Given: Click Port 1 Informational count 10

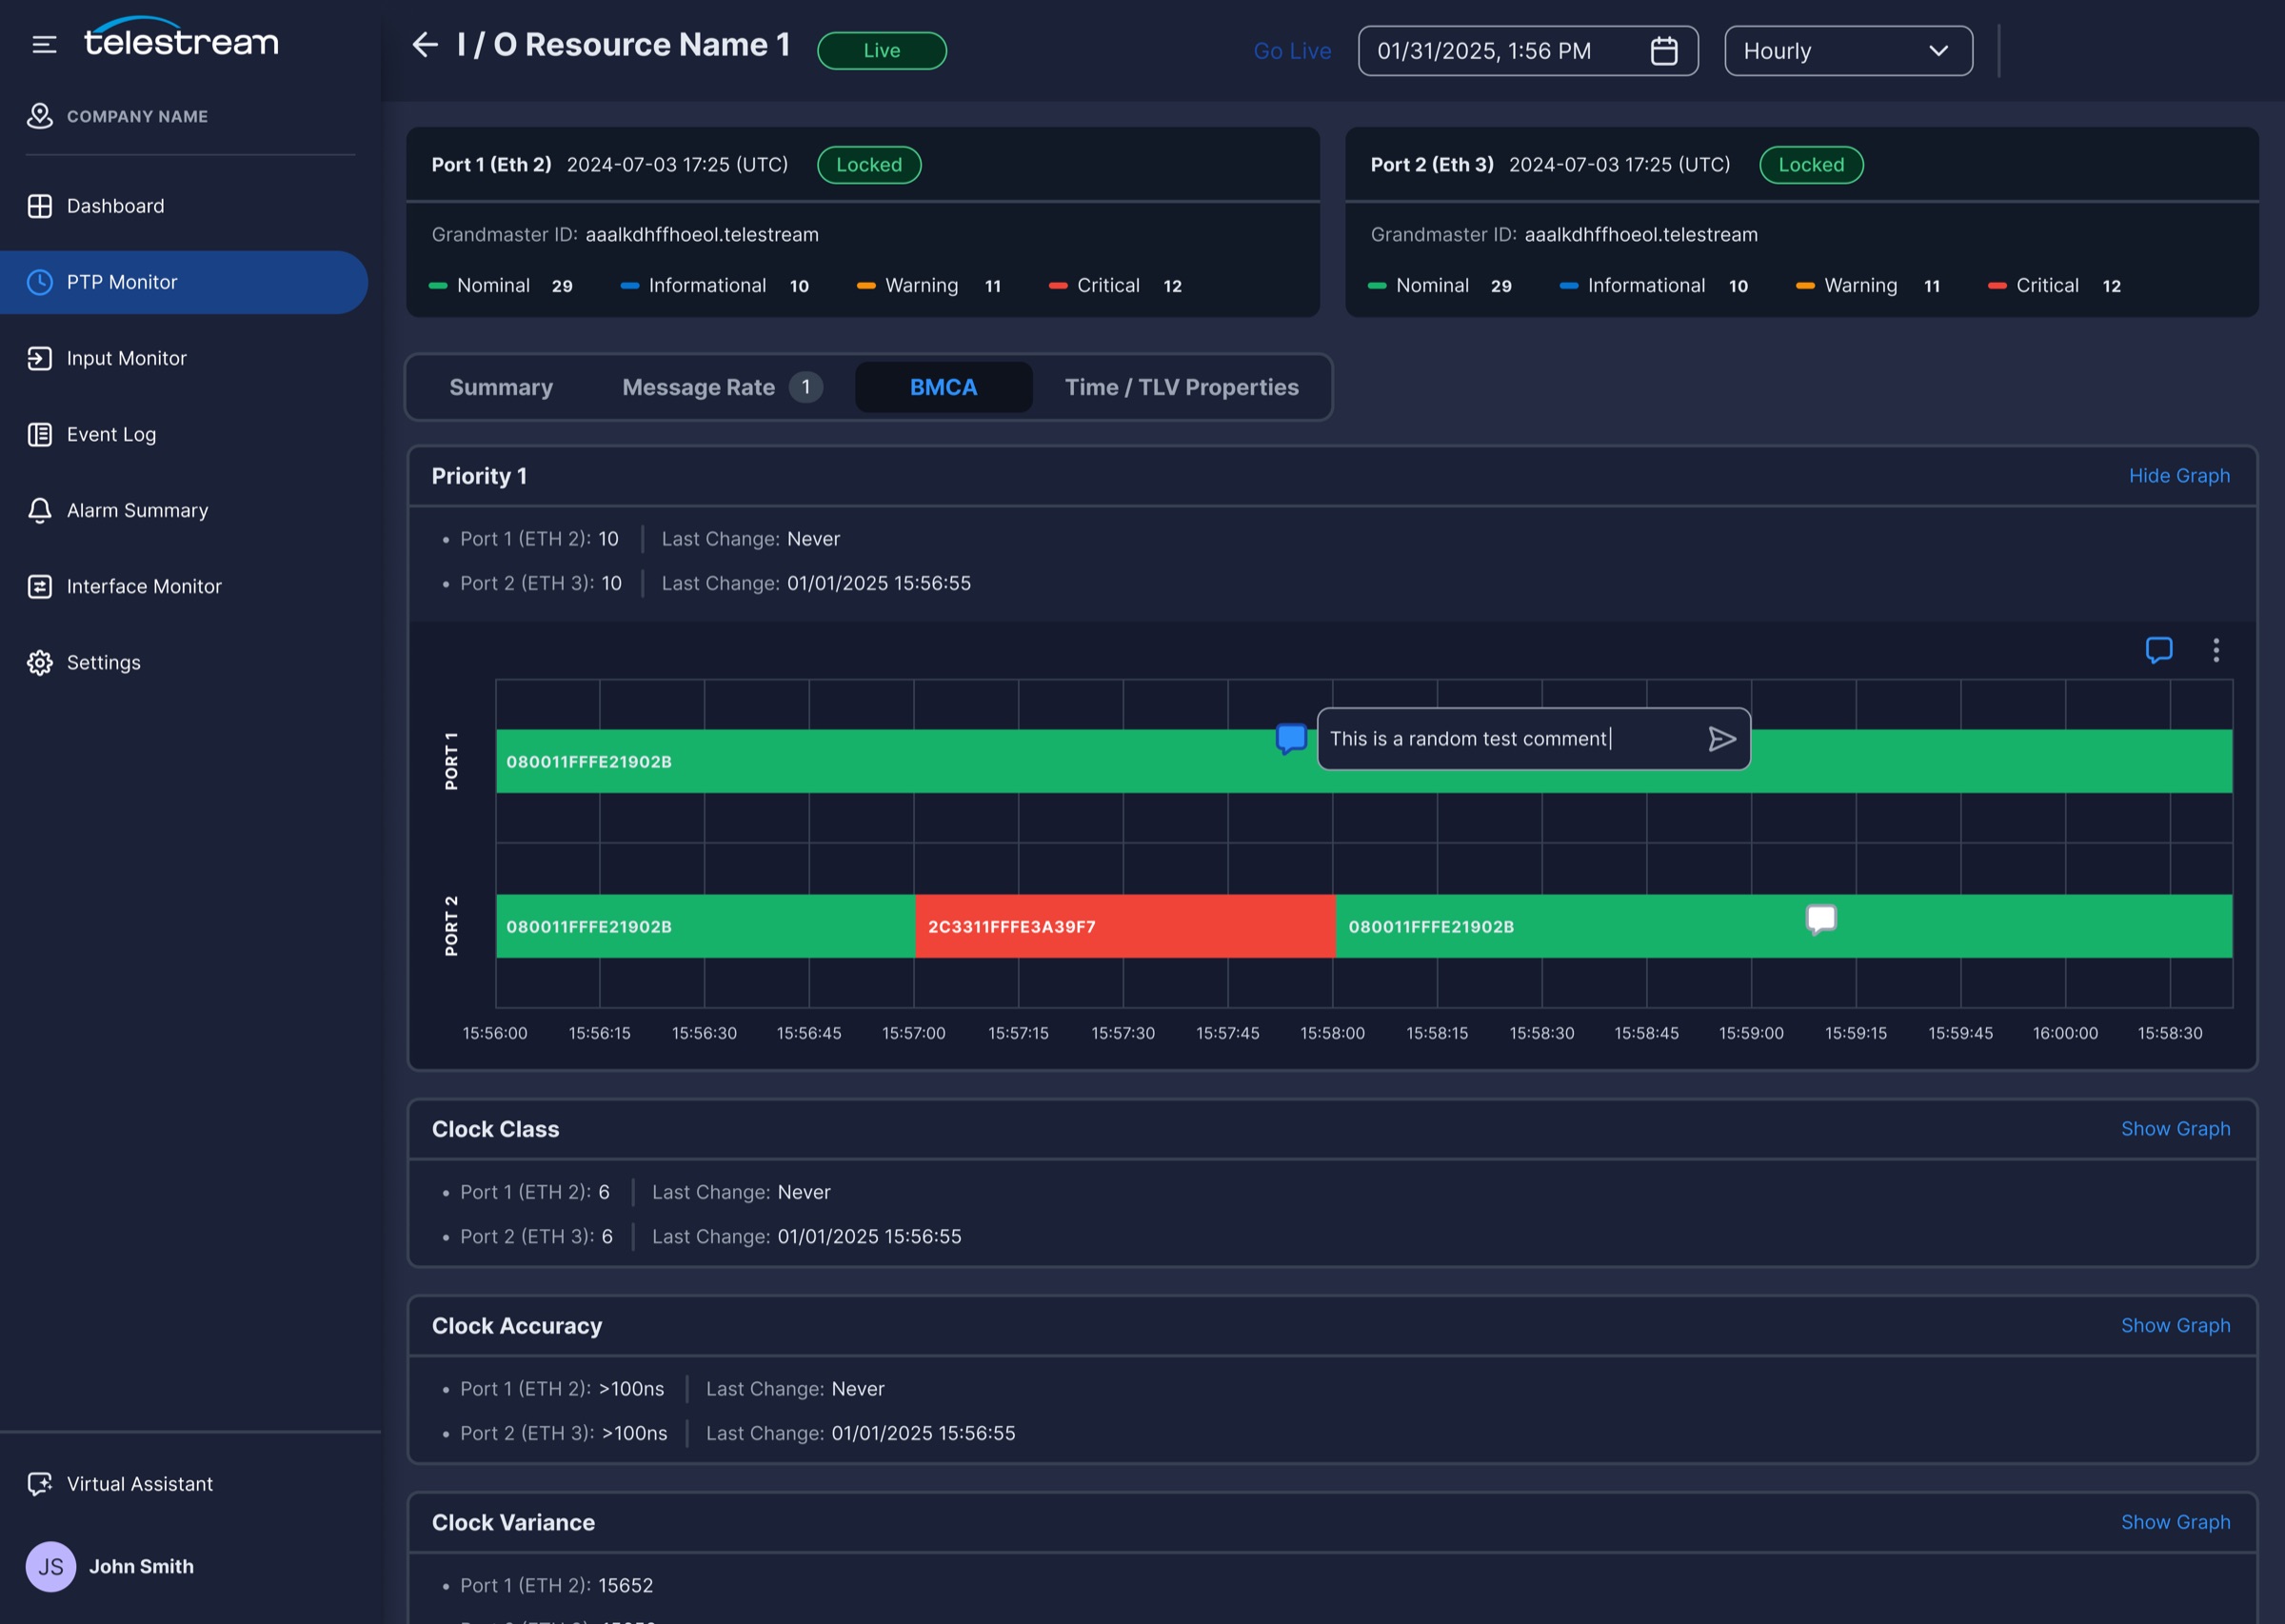Looking at the screenshot, I should [799, 286].
